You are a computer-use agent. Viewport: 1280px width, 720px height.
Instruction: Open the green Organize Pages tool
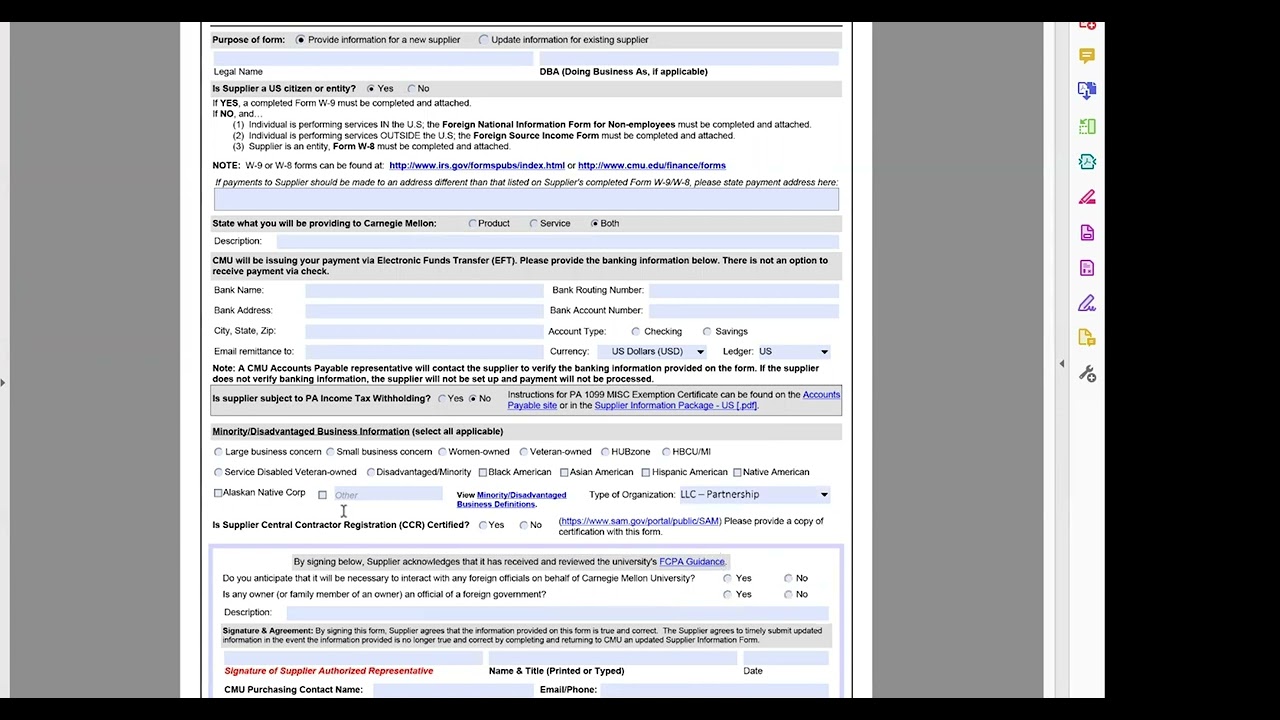pos(1087,126)
